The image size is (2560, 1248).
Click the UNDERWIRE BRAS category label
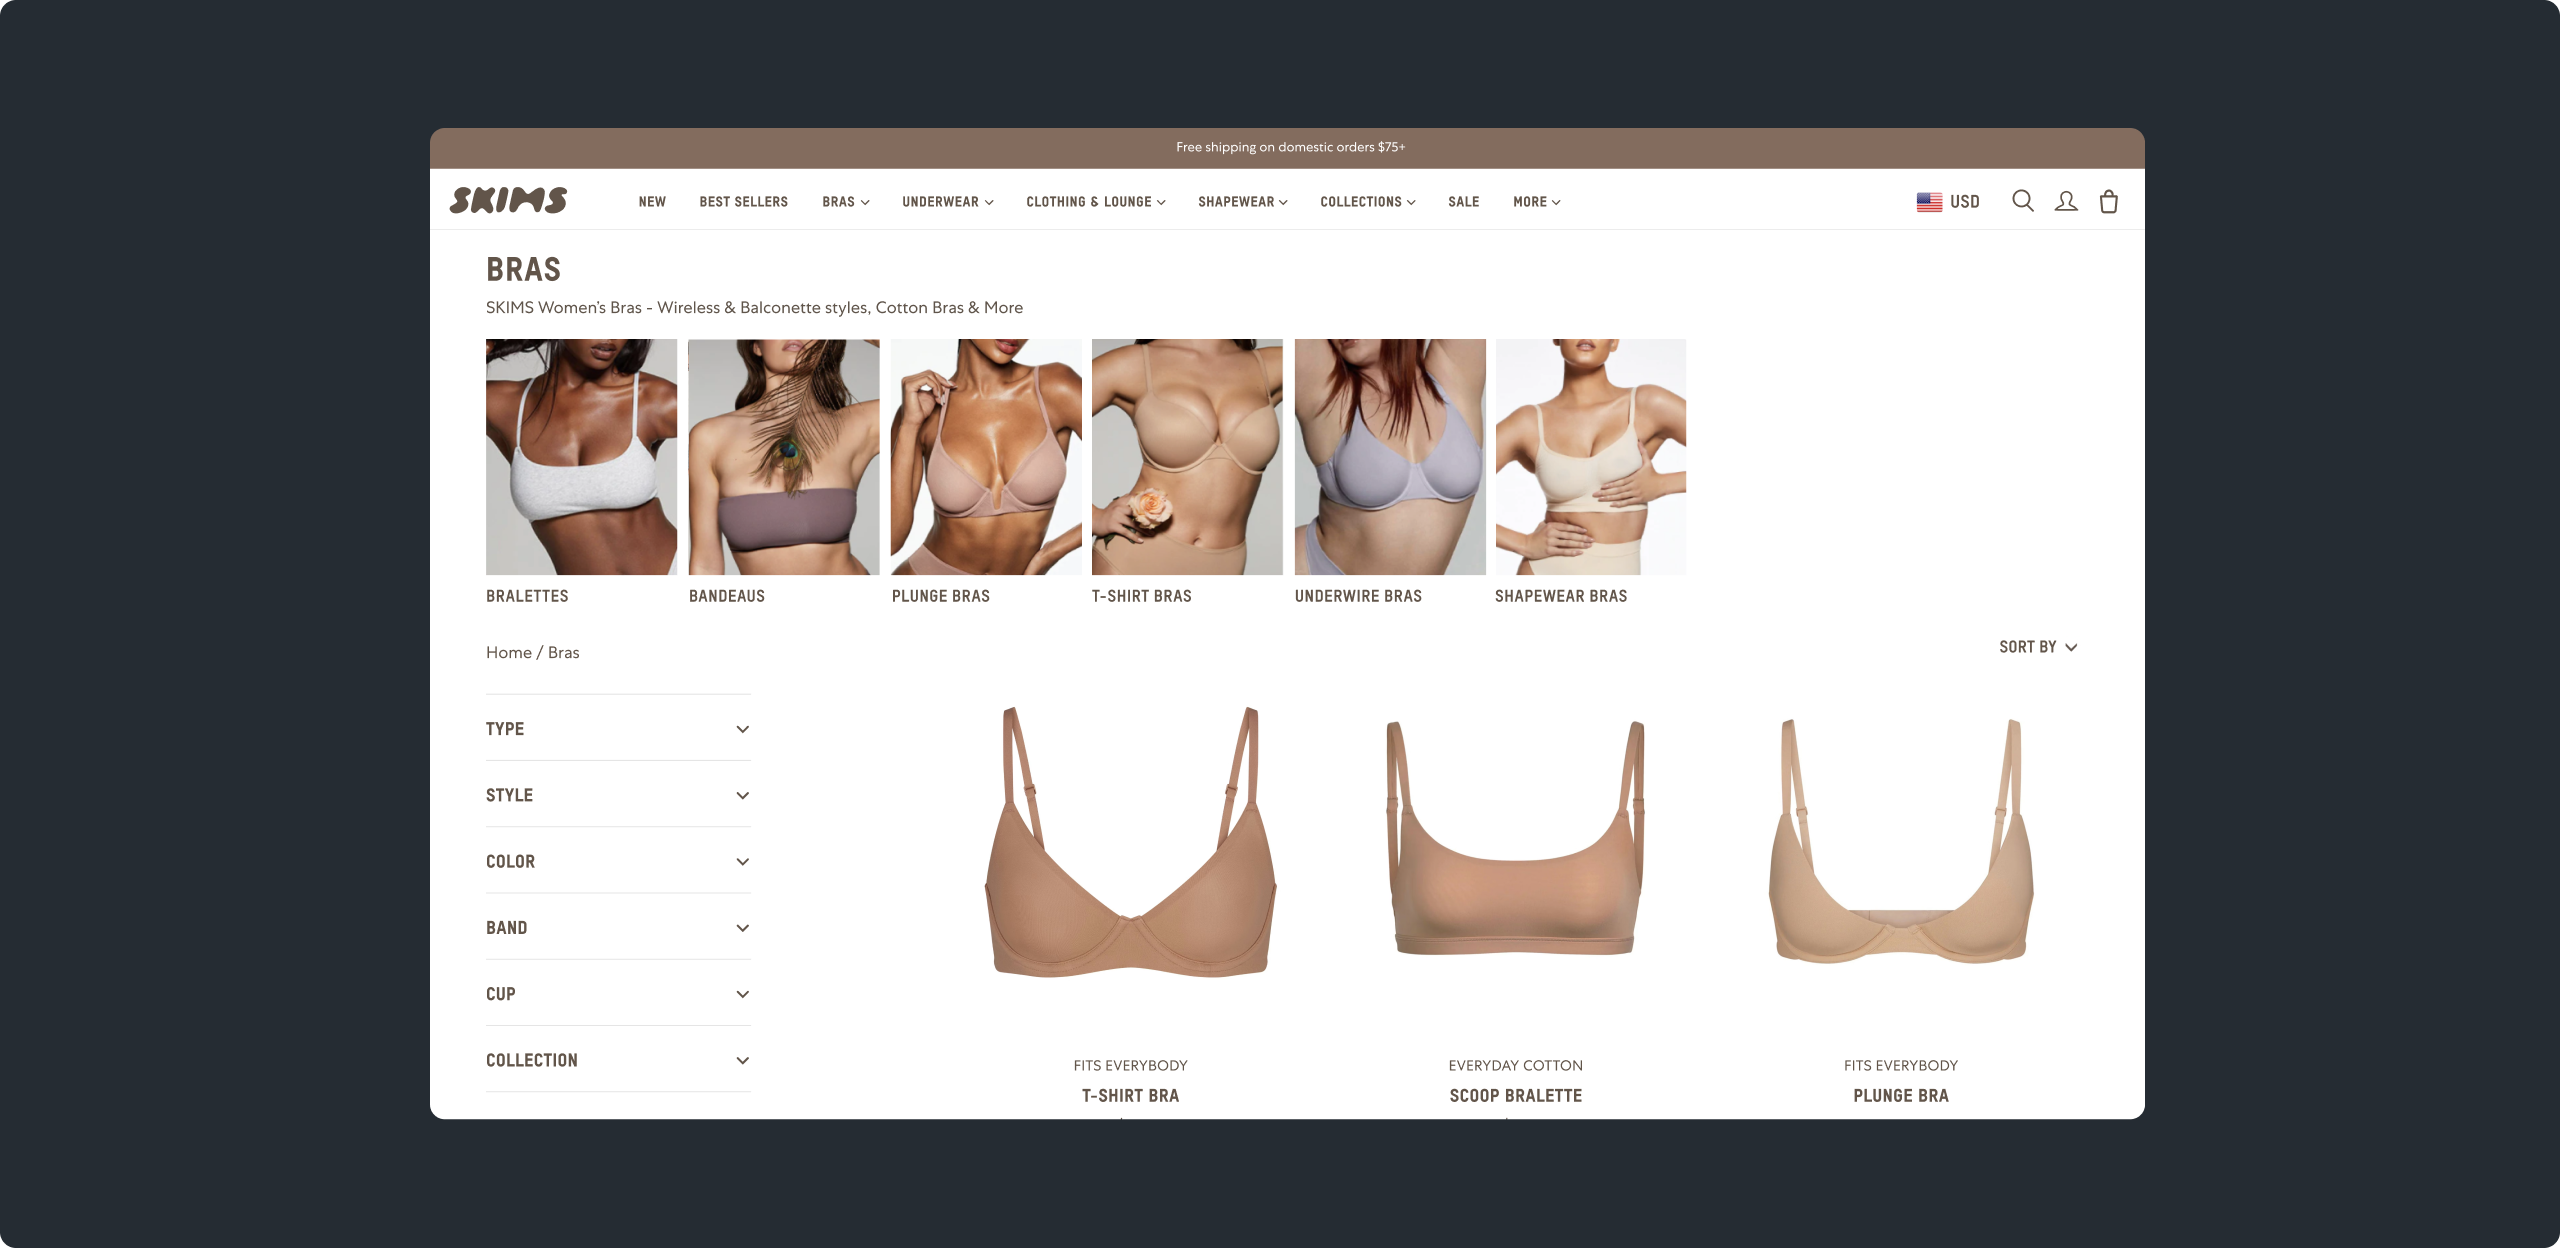point(1358,596)
